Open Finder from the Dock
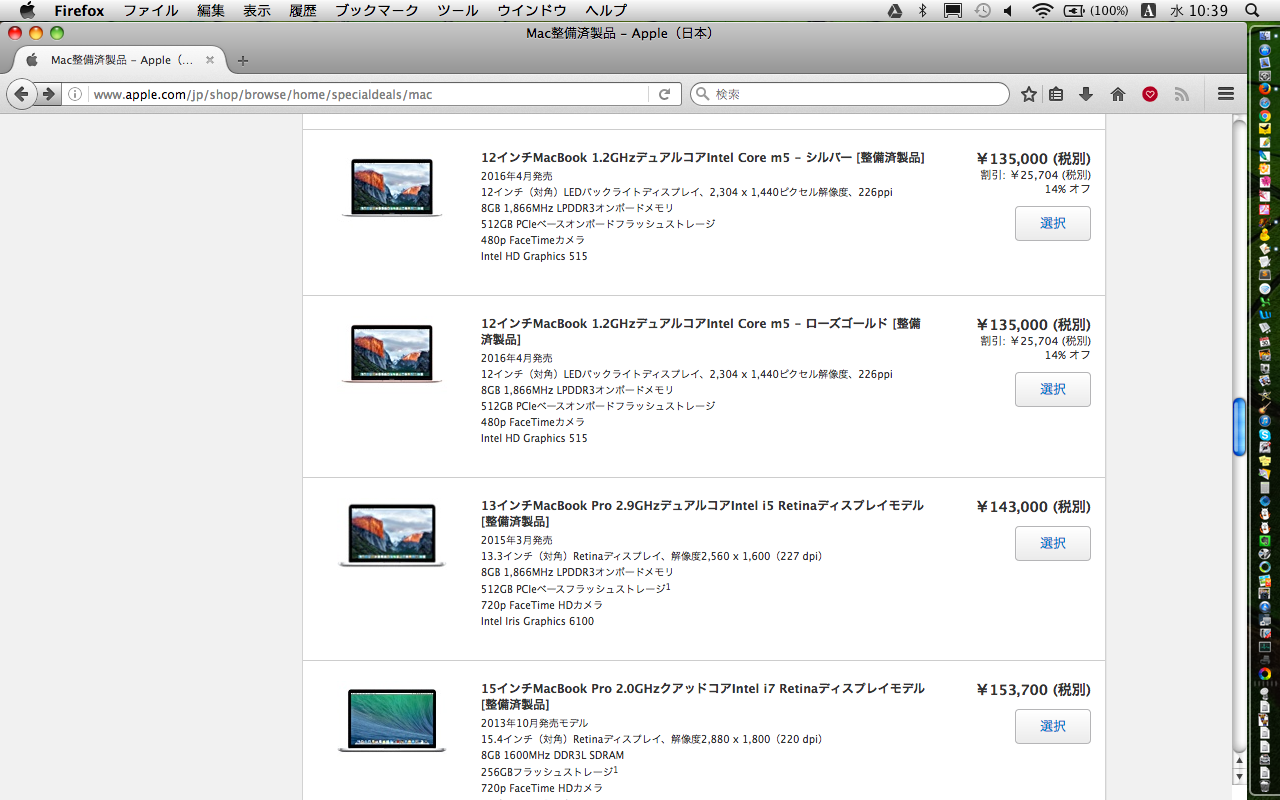 point(1265,35)
